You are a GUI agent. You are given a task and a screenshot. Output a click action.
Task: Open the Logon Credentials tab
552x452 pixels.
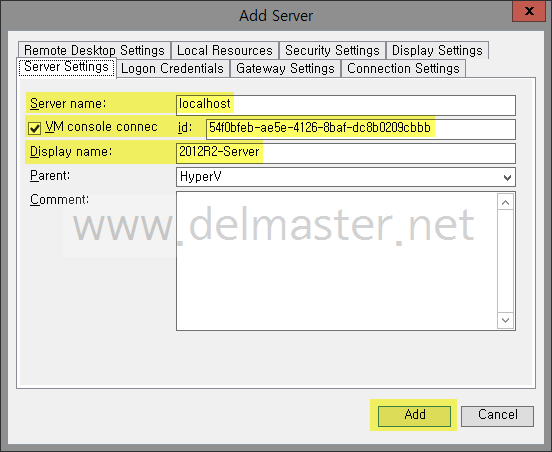click(x=172, y=68)
